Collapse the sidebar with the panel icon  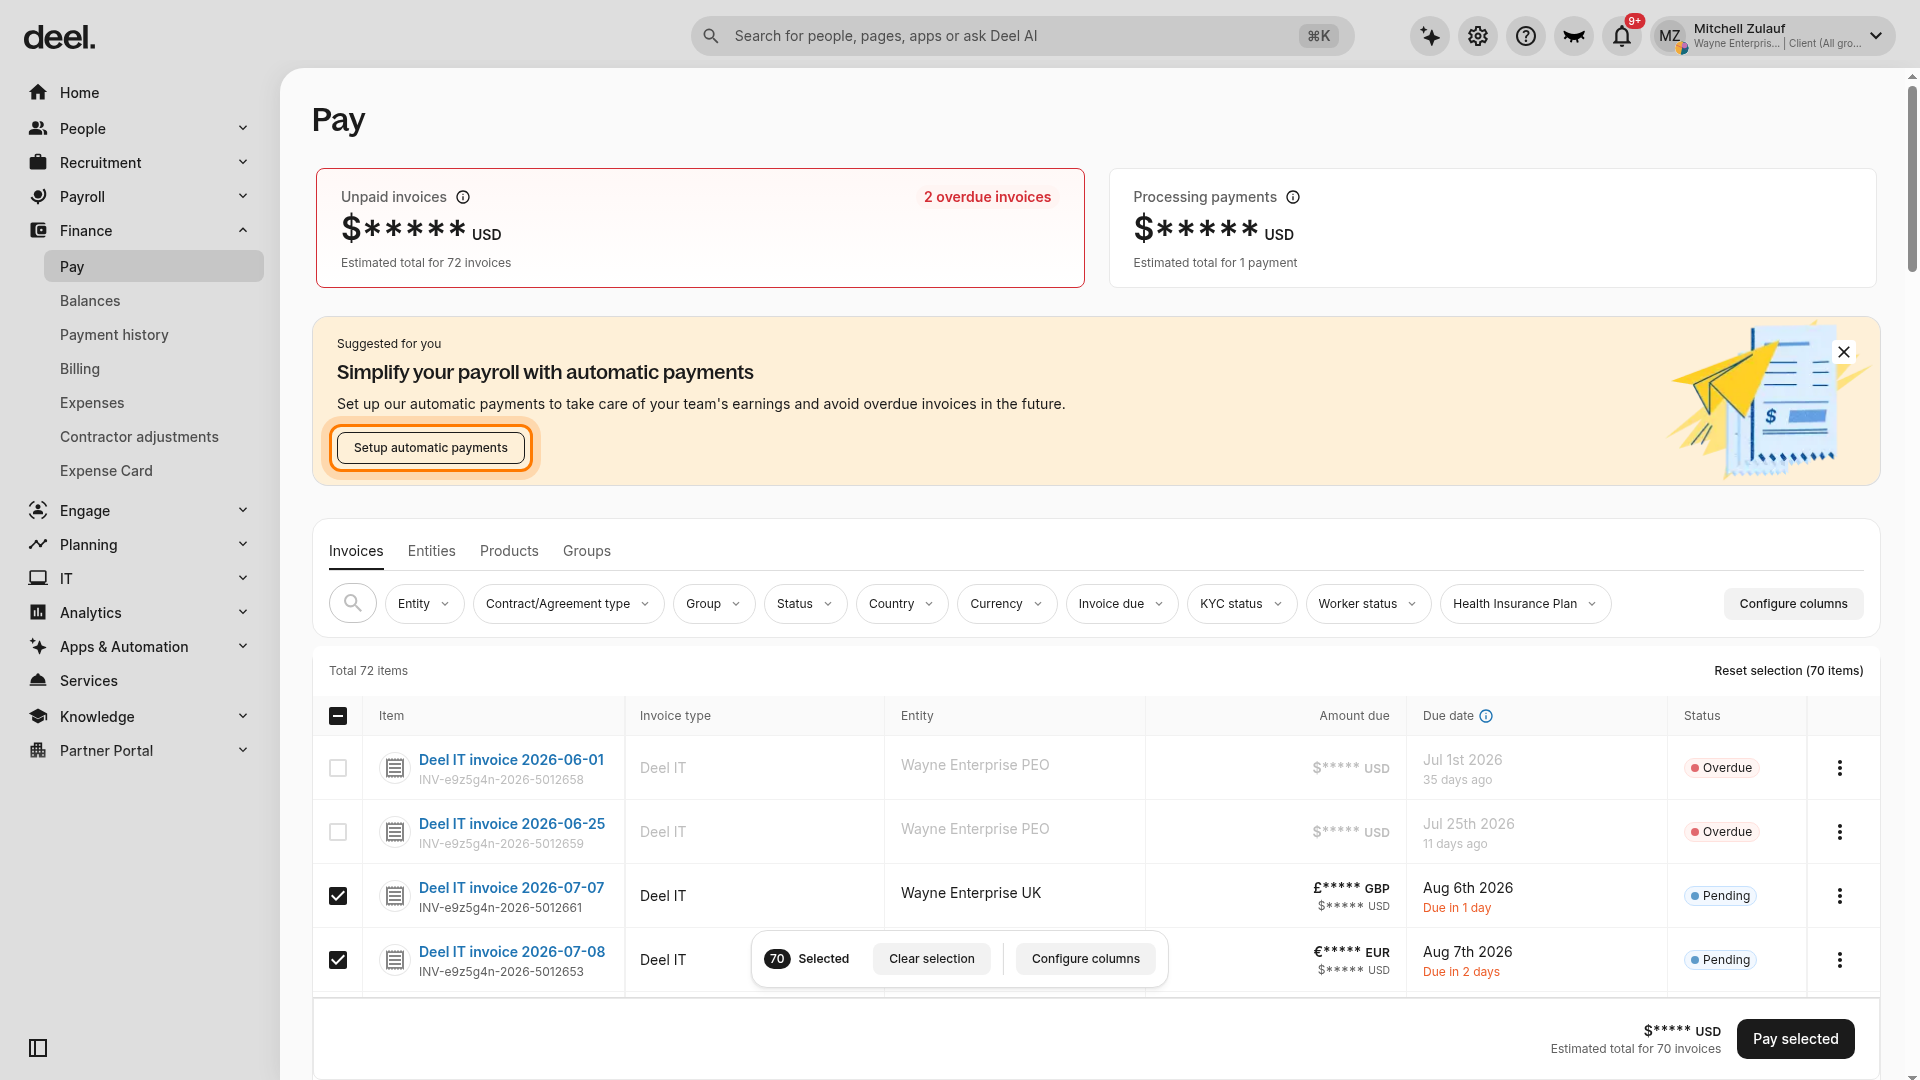pyautogui.click(x=38, y=1048)
